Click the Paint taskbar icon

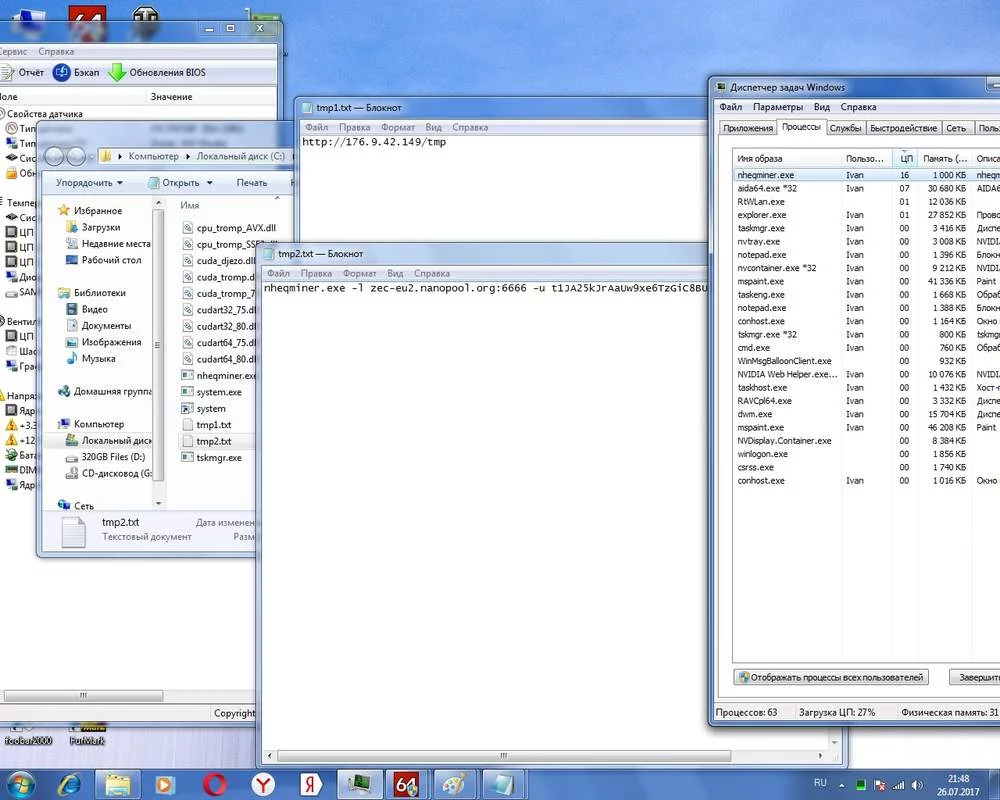tap(453, 783)
